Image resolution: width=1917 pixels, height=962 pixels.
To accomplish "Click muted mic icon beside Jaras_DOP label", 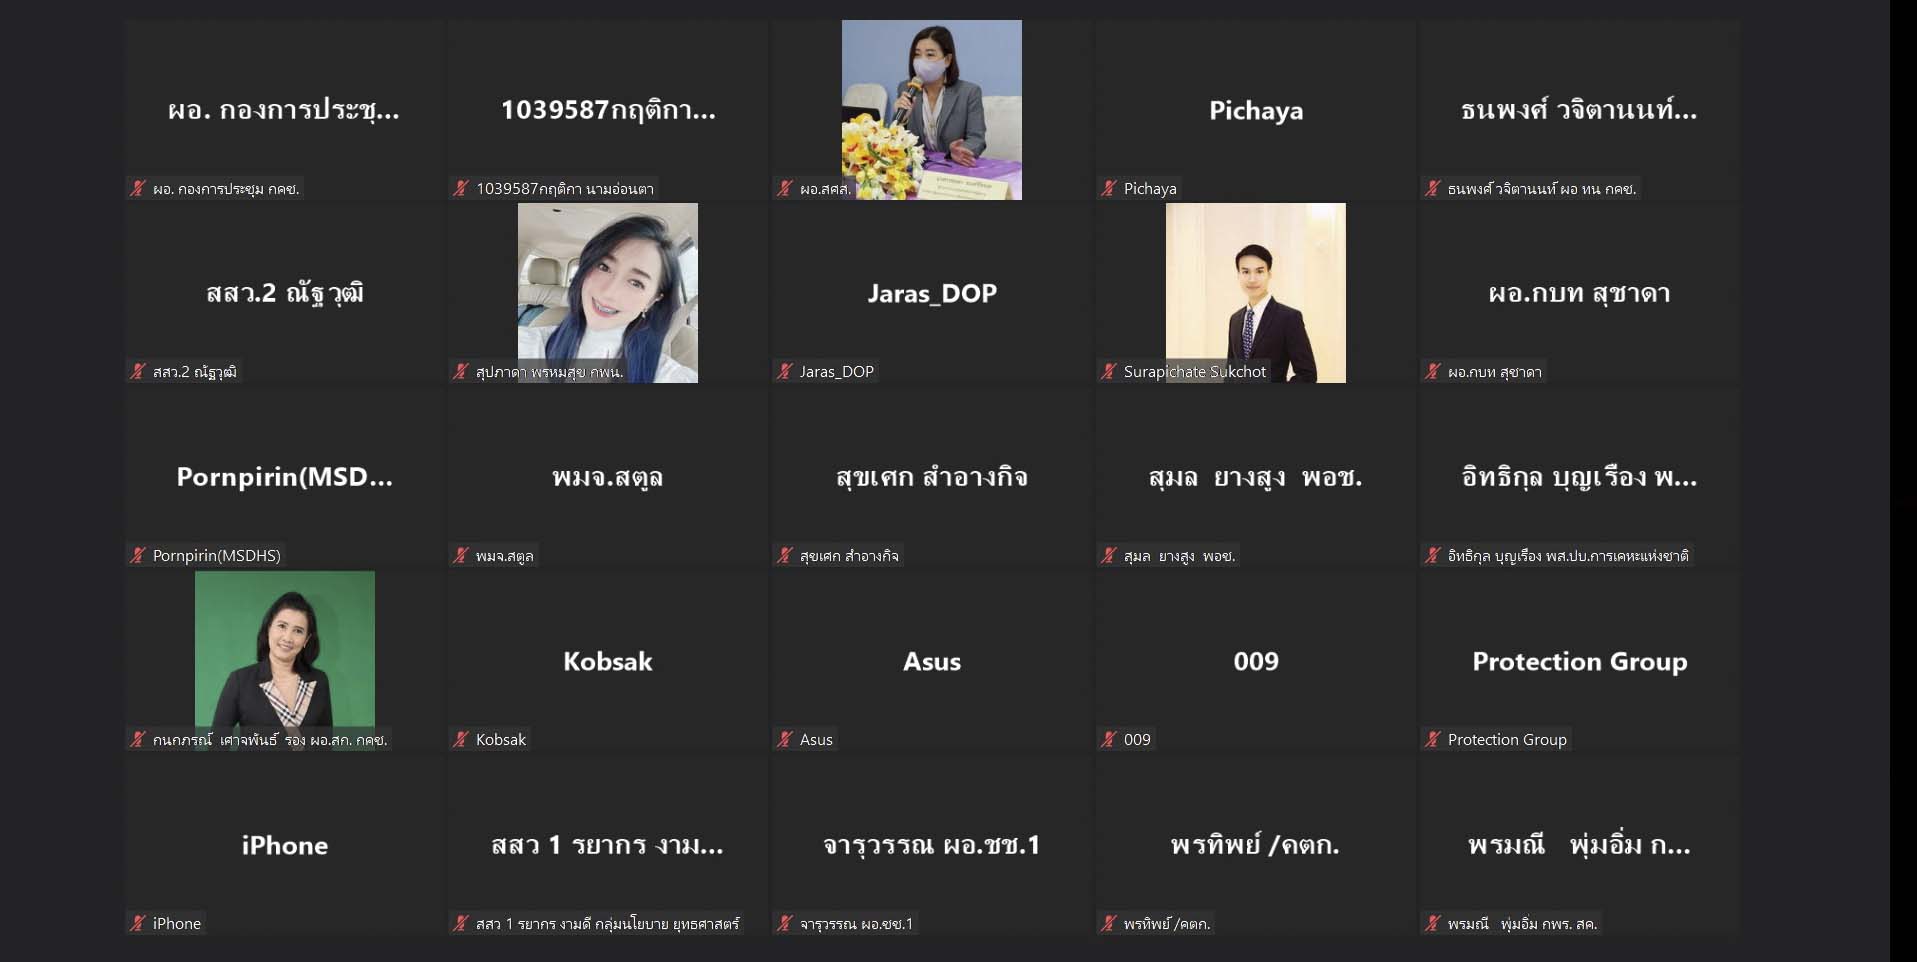I will pyautogui.click(x=784, y=371).
